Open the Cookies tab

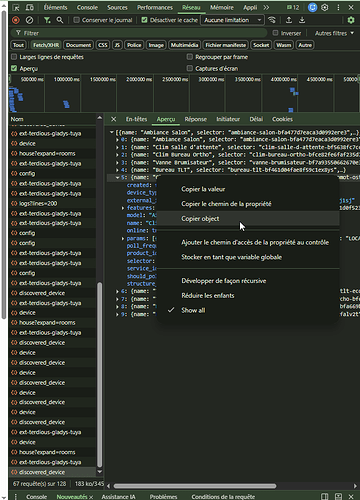(x=282, y=119)
